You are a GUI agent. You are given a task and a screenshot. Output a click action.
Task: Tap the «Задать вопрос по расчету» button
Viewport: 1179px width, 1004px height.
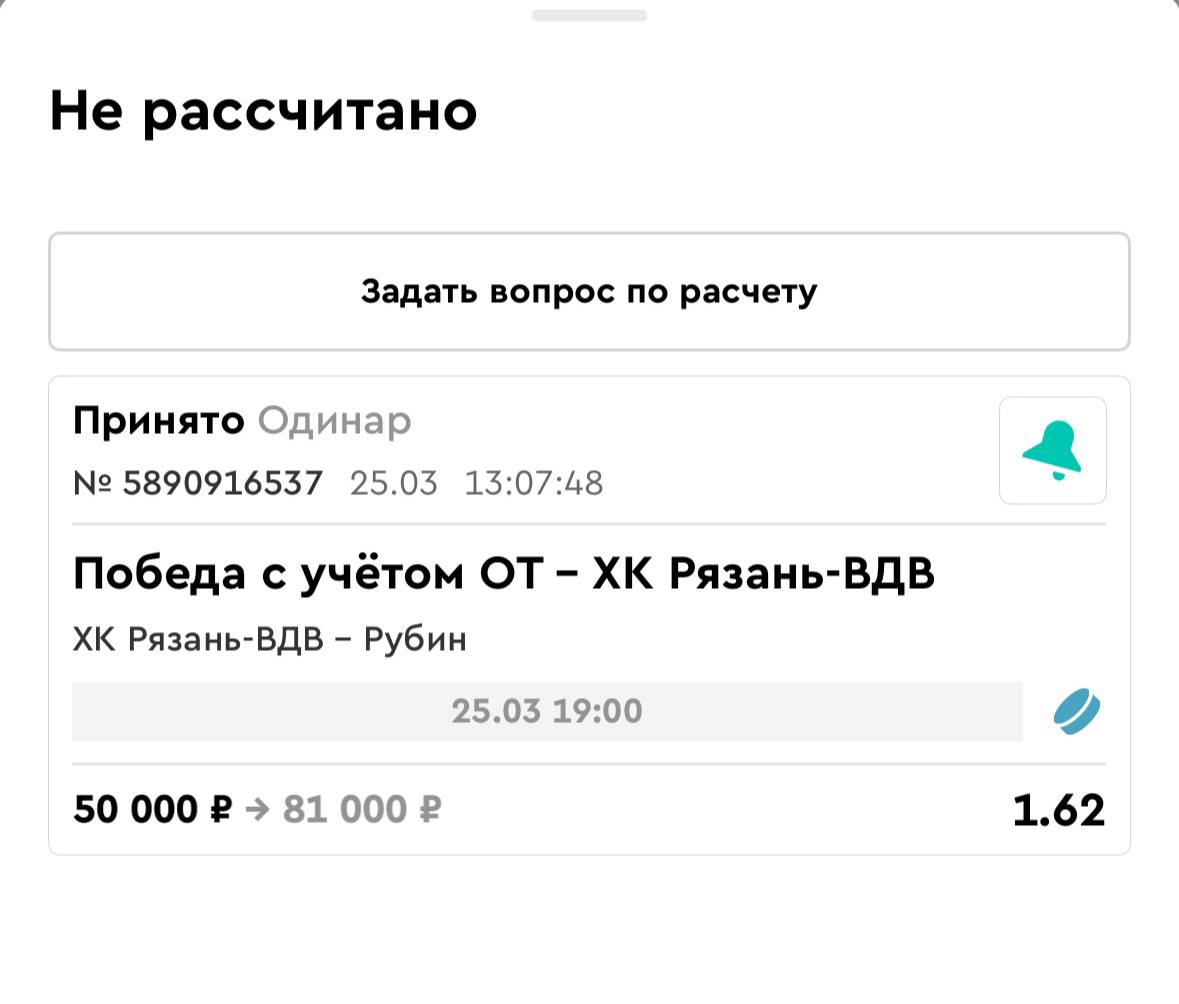coord(589,292)
